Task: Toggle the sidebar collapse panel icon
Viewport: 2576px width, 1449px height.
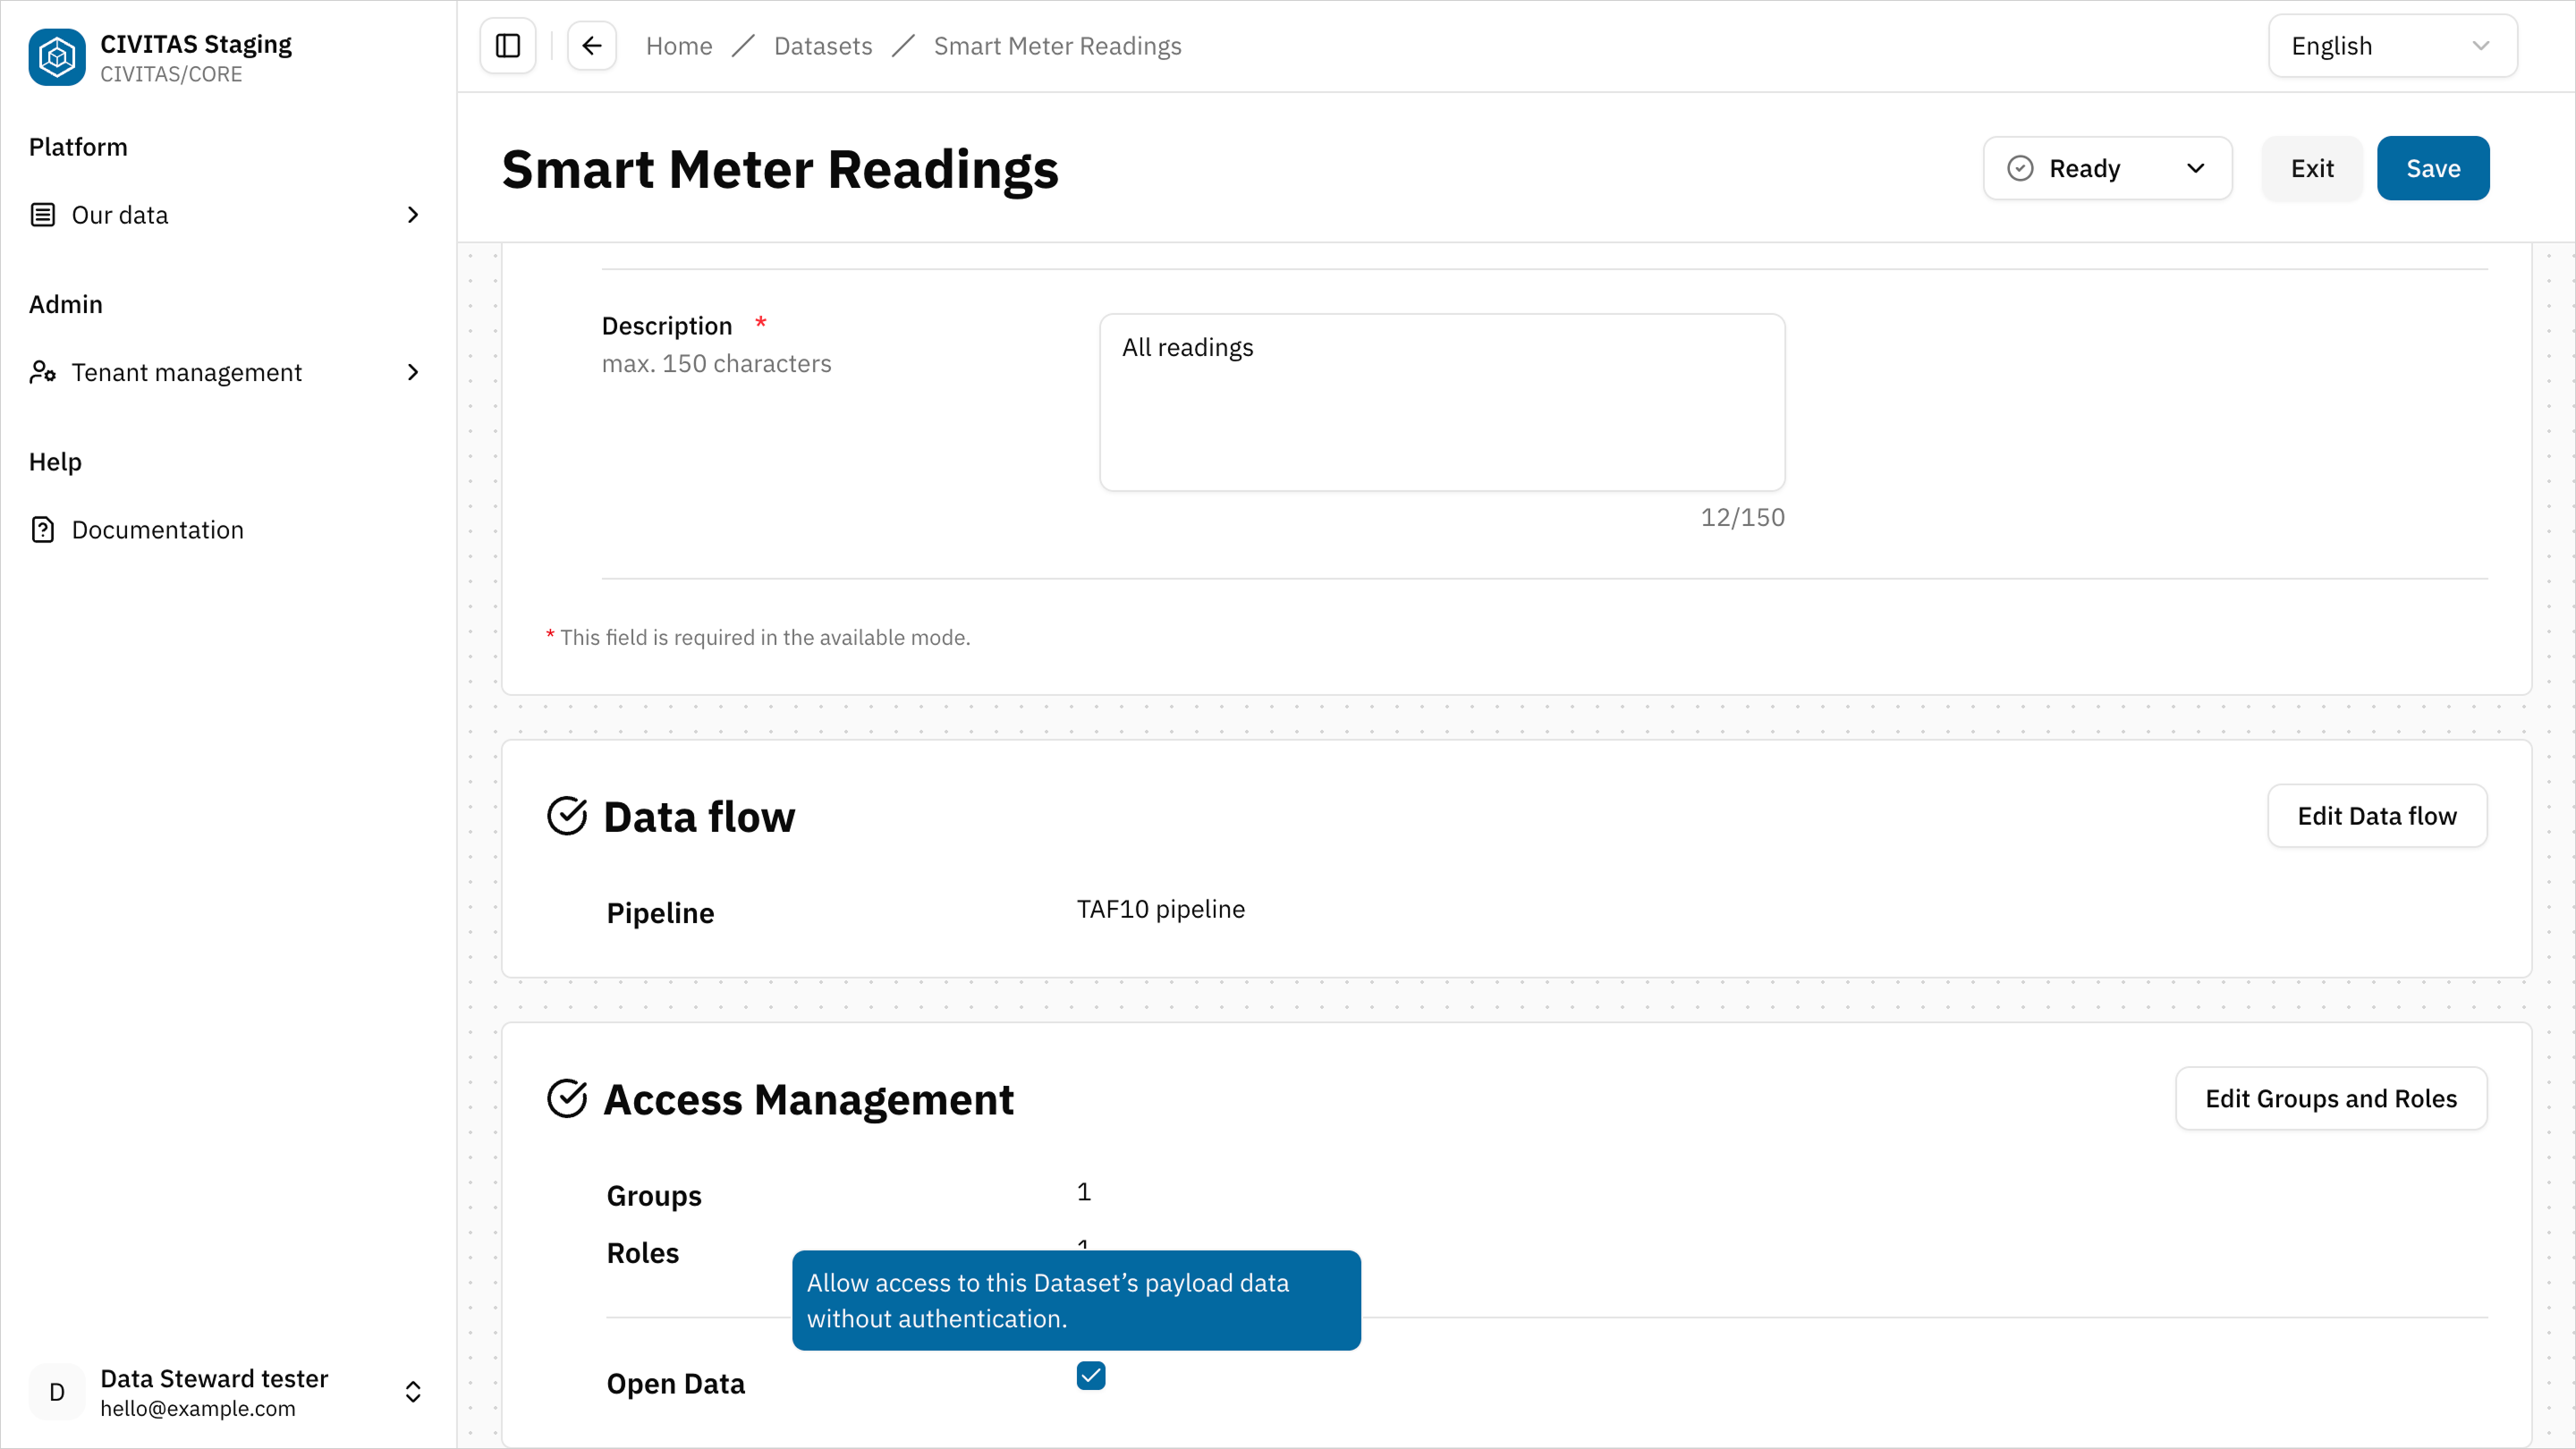Action: pos(507,45)
